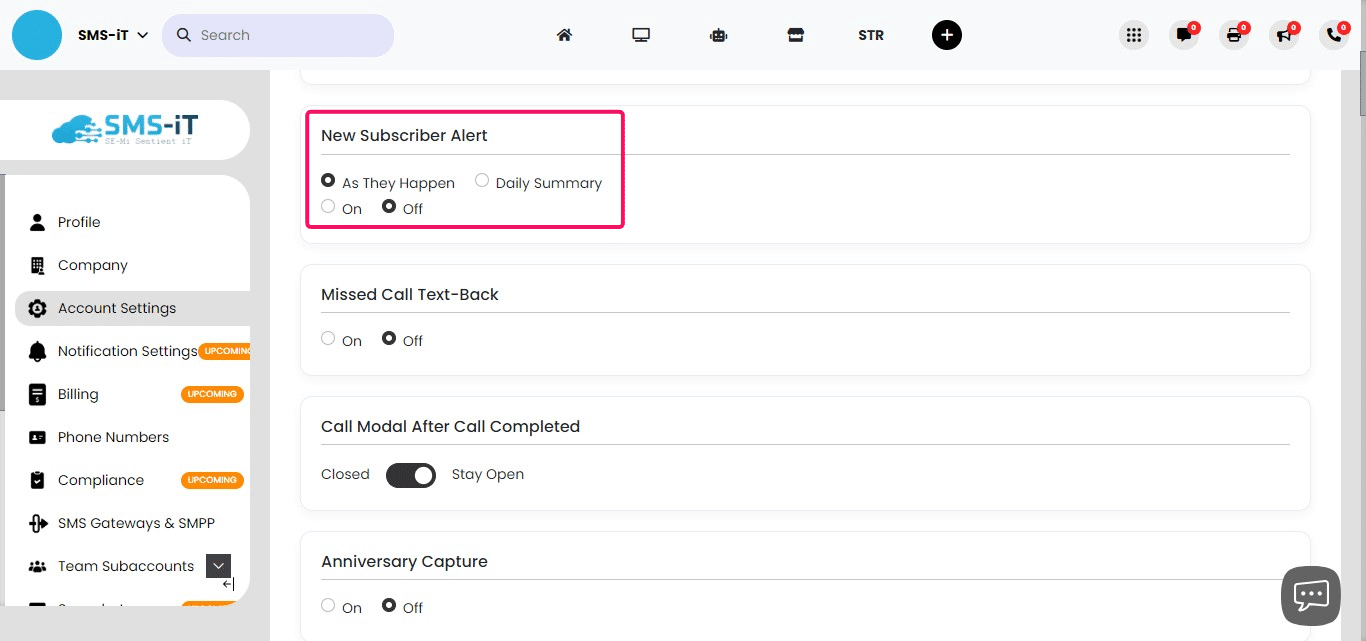Open the phone calls icon in header
Image resolution: width=1366 pixels, height=641 pixels.
(x=1334, y=35)
